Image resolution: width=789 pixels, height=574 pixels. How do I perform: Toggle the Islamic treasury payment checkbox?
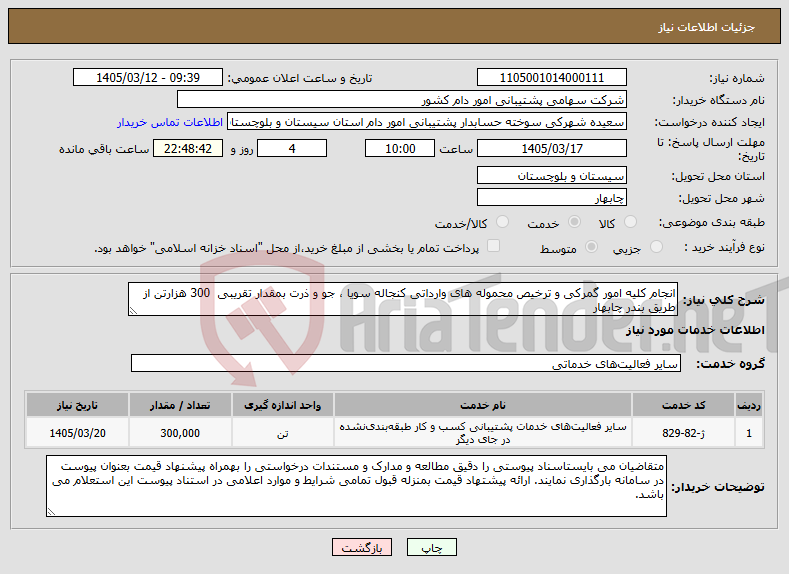(x=494, y=245)
